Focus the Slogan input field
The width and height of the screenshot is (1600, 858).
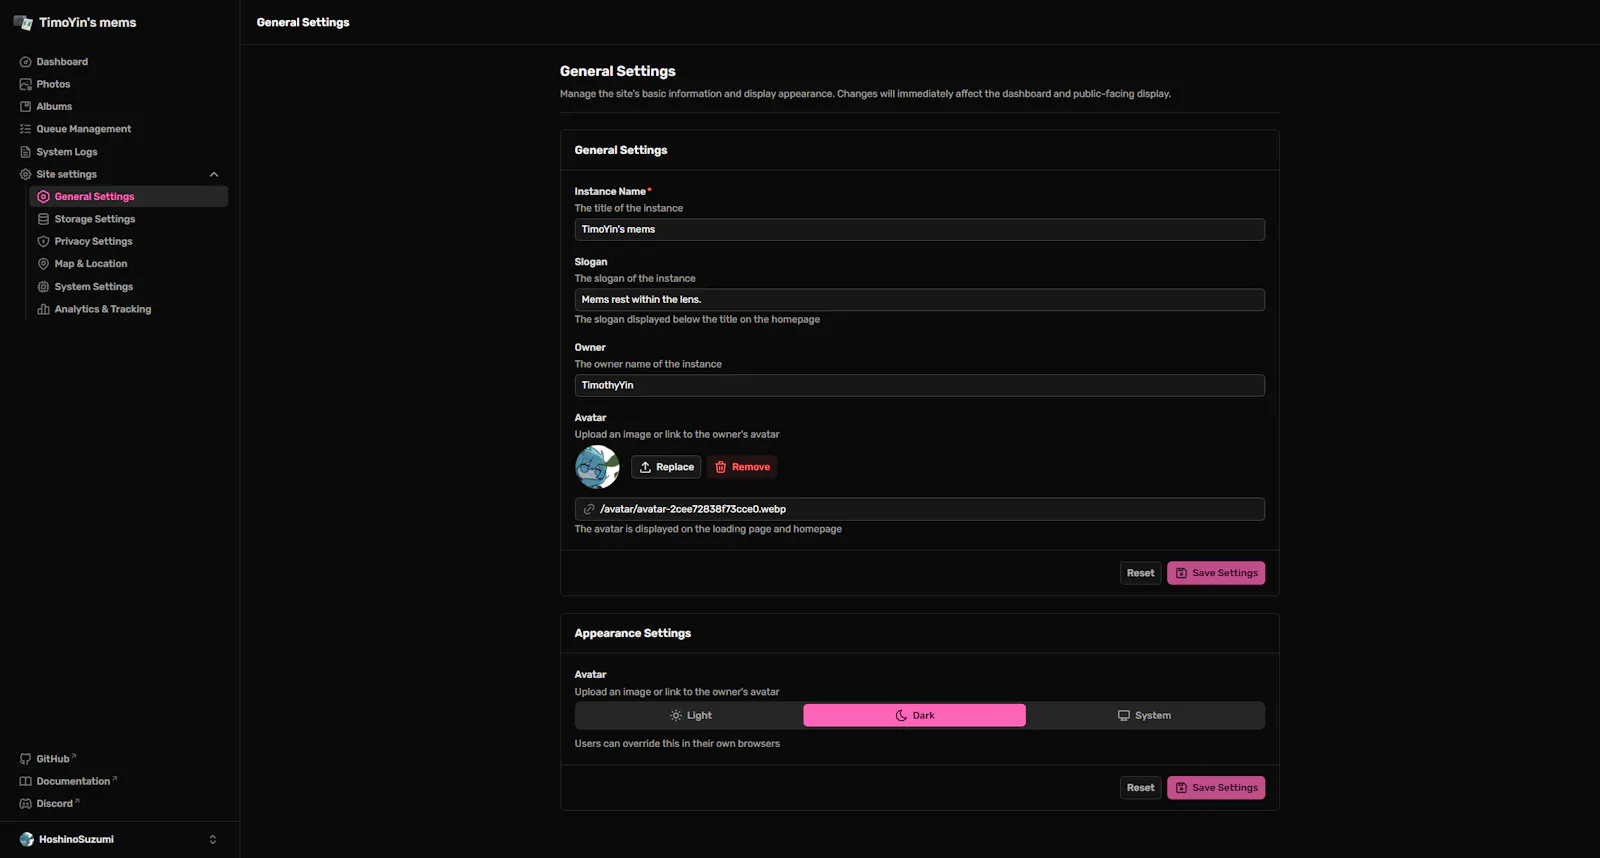coord(919,300)
